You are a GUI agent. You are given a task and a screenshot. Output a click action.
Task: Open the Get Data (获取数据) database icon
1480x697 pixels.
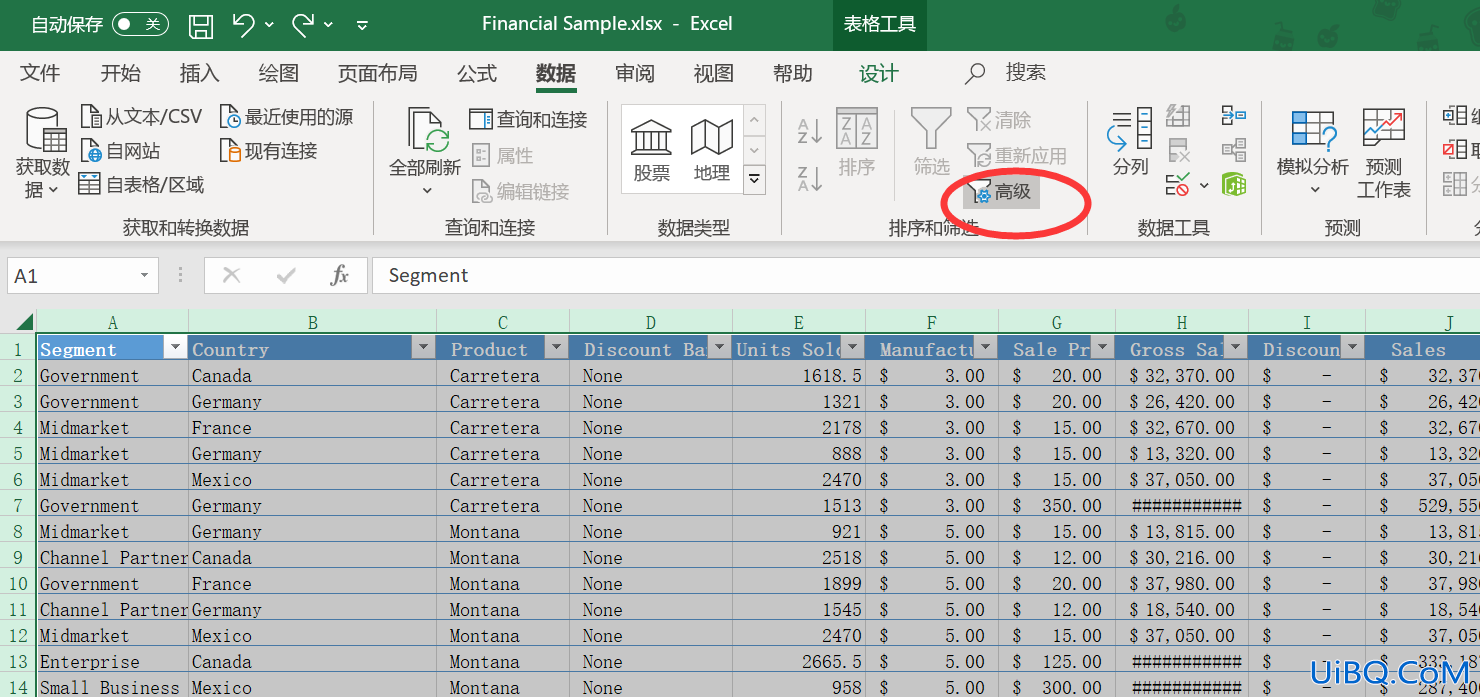(x=45, y=130)
